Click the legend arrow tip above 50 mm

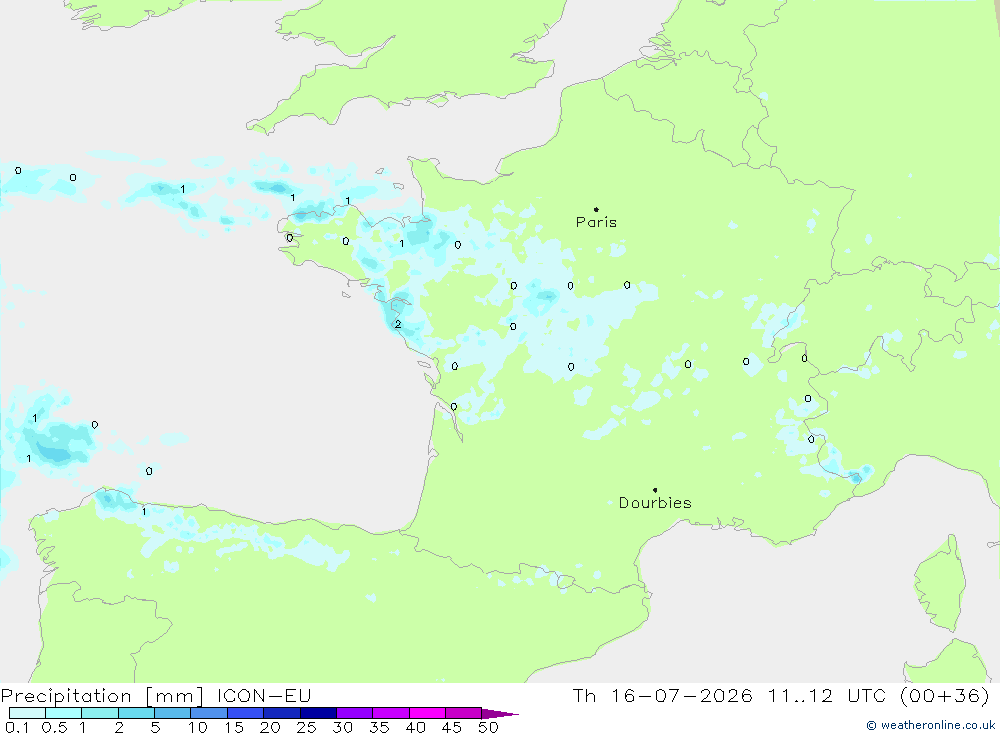500,714
